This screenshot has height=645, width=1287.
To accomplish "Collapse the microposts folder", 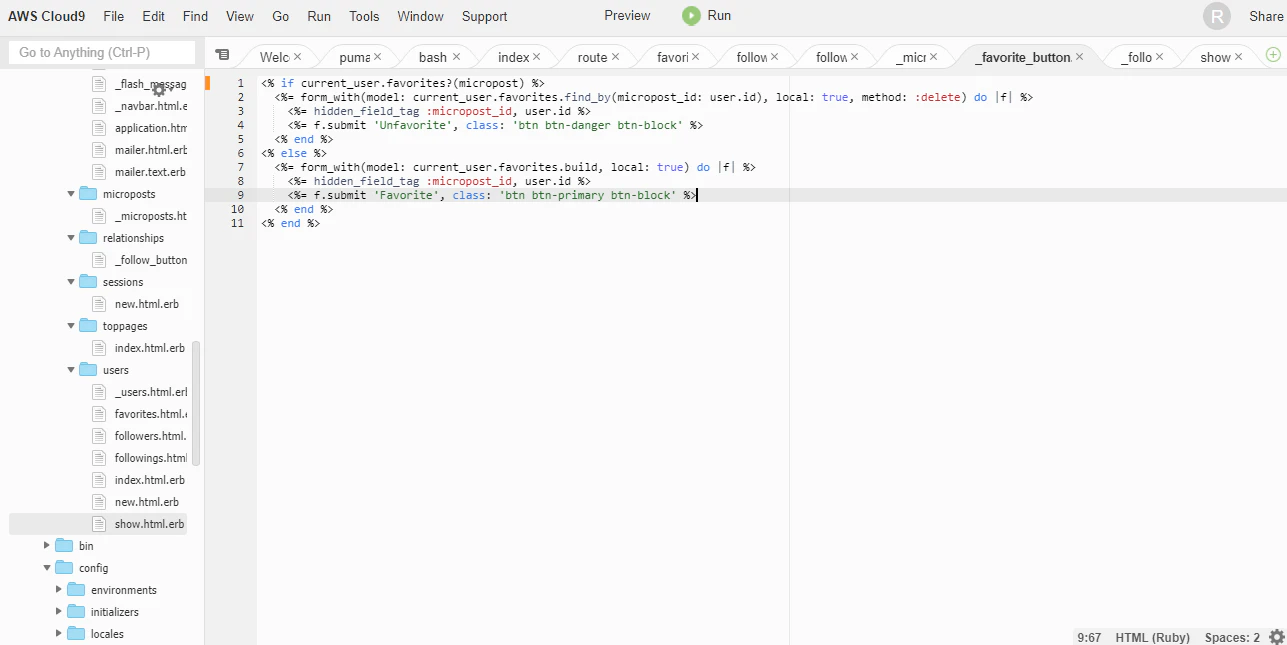I will 70,194.
